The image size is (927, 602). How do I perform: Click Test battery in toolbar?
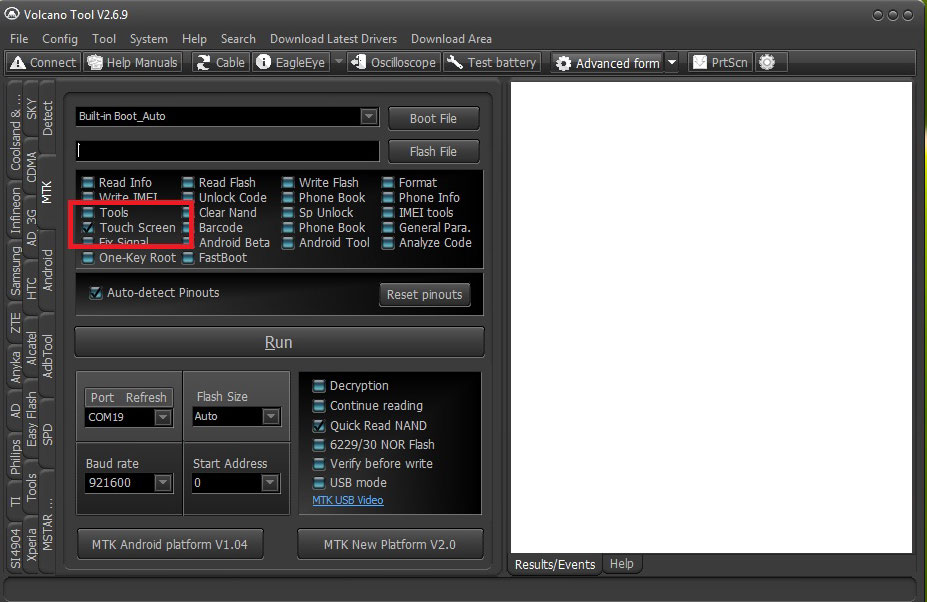tap(491, 63)
